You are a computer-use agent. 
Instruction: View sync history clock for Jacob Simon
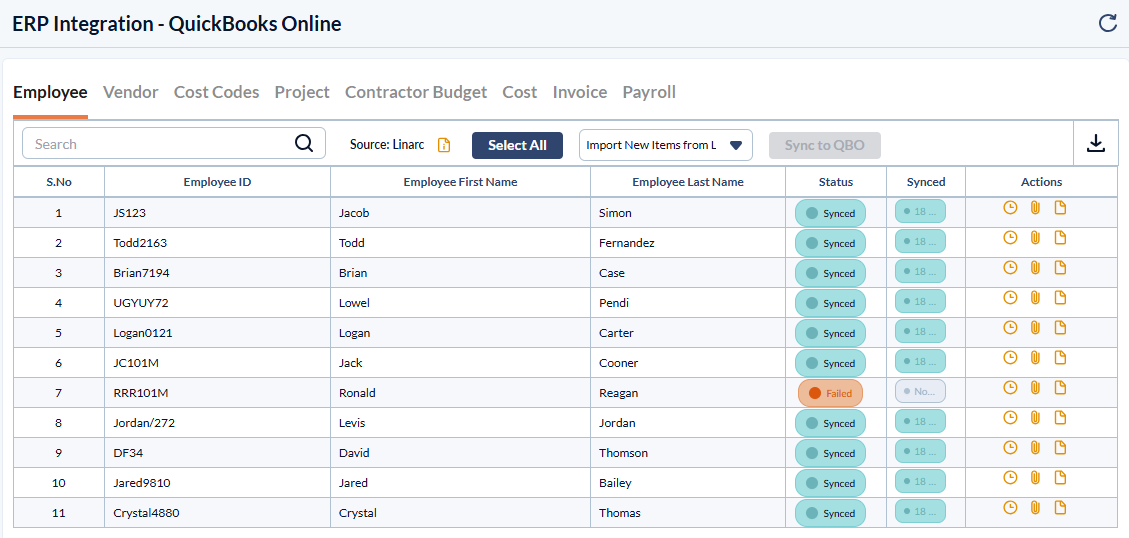(1010, 208)
